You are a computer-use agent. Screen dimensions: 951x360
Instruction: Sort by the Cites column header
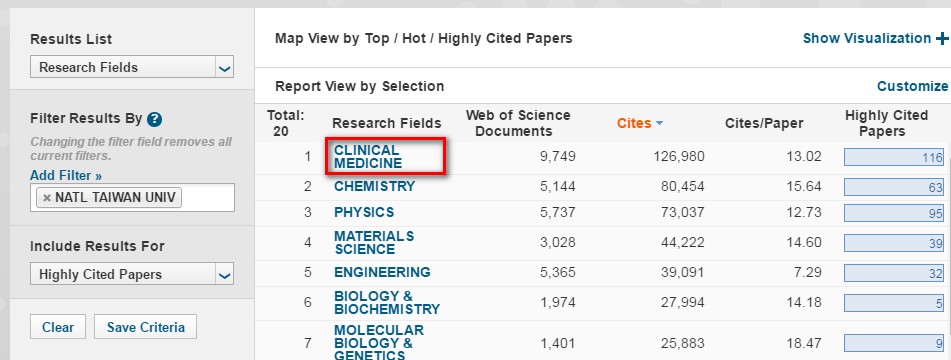(634, 123)
